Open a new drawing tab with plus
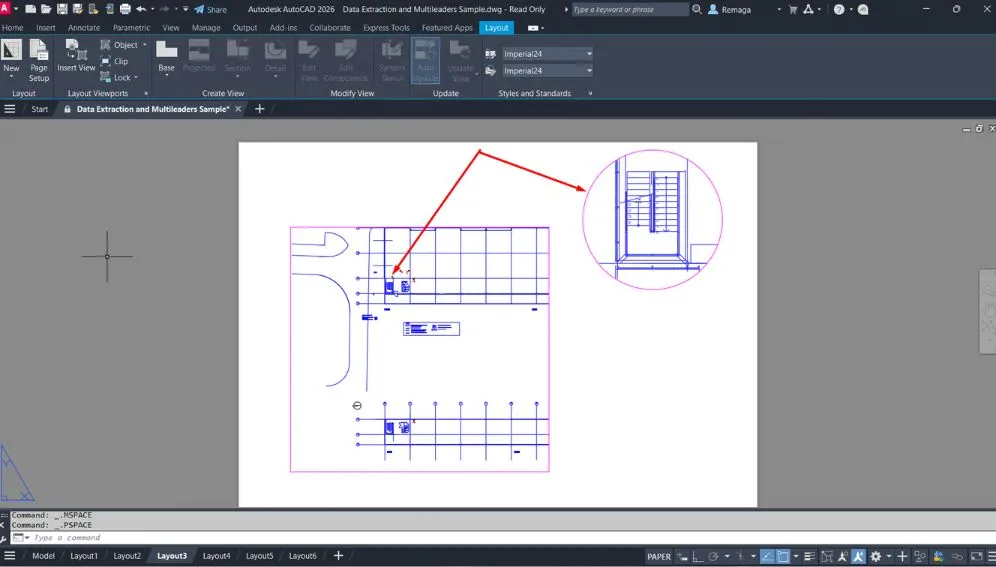The width and height of the screenshot is (996, 567). pos(259,109)
